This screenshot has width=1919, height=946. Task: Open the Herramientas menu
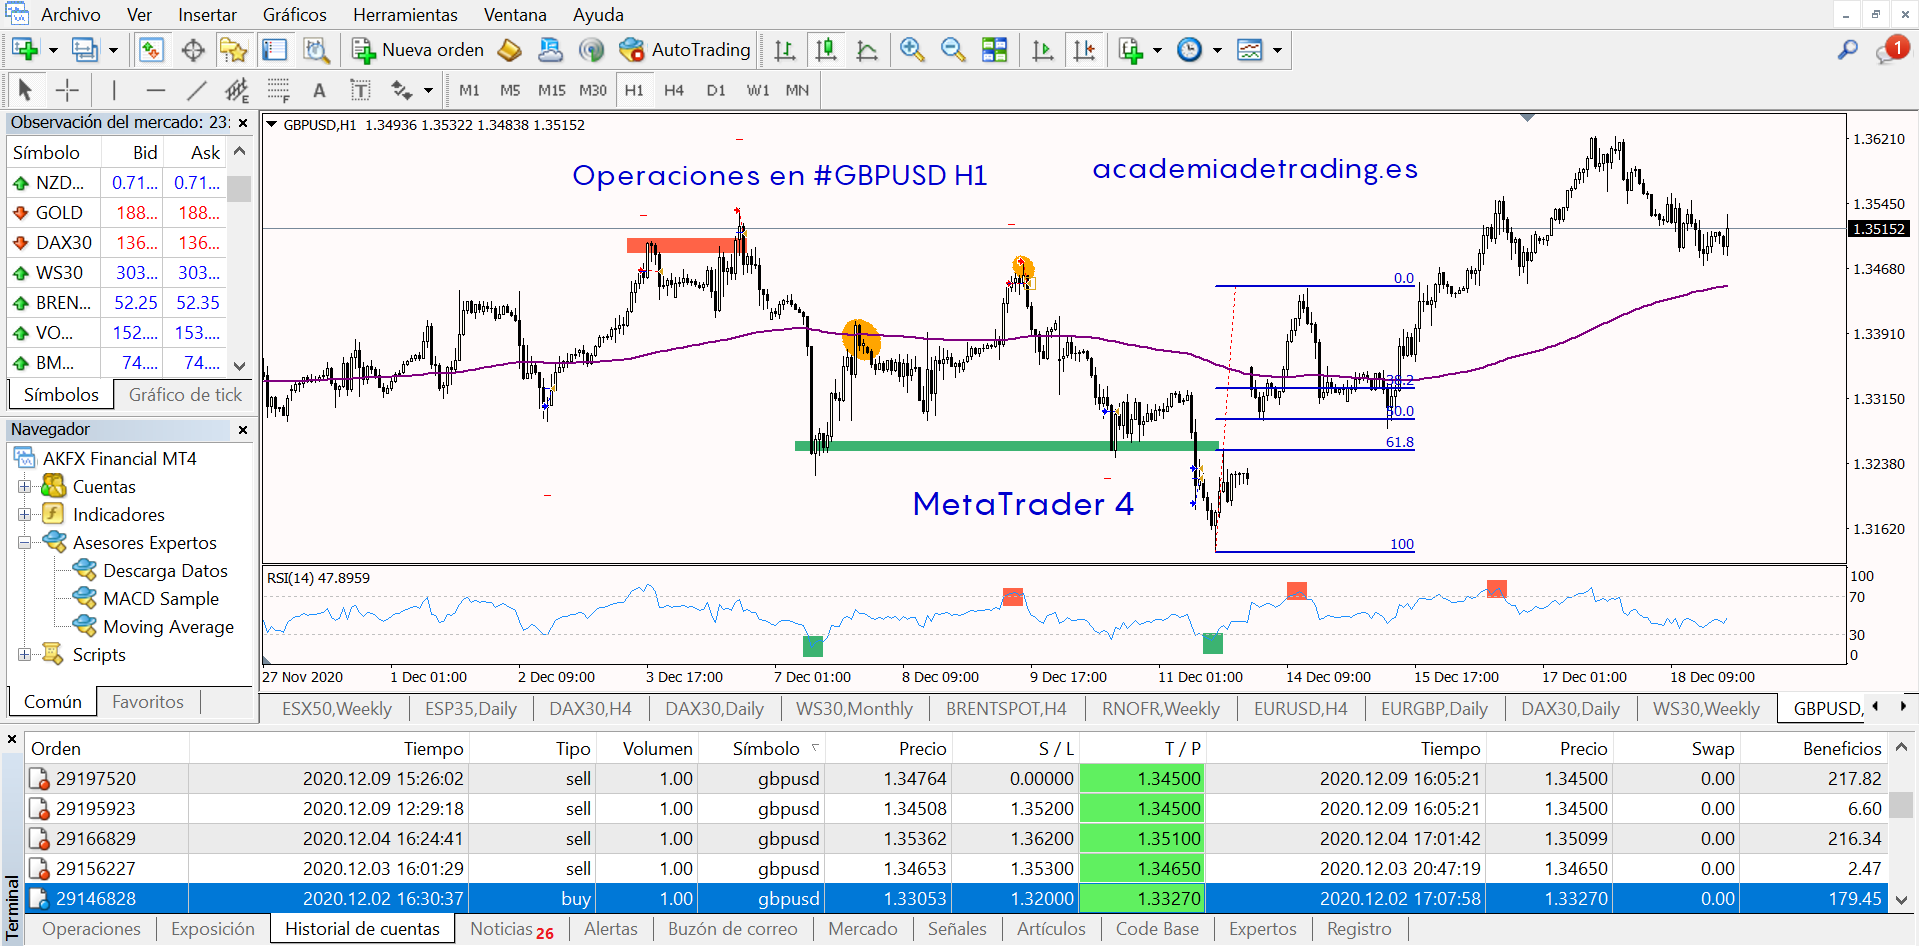point(405,15)
